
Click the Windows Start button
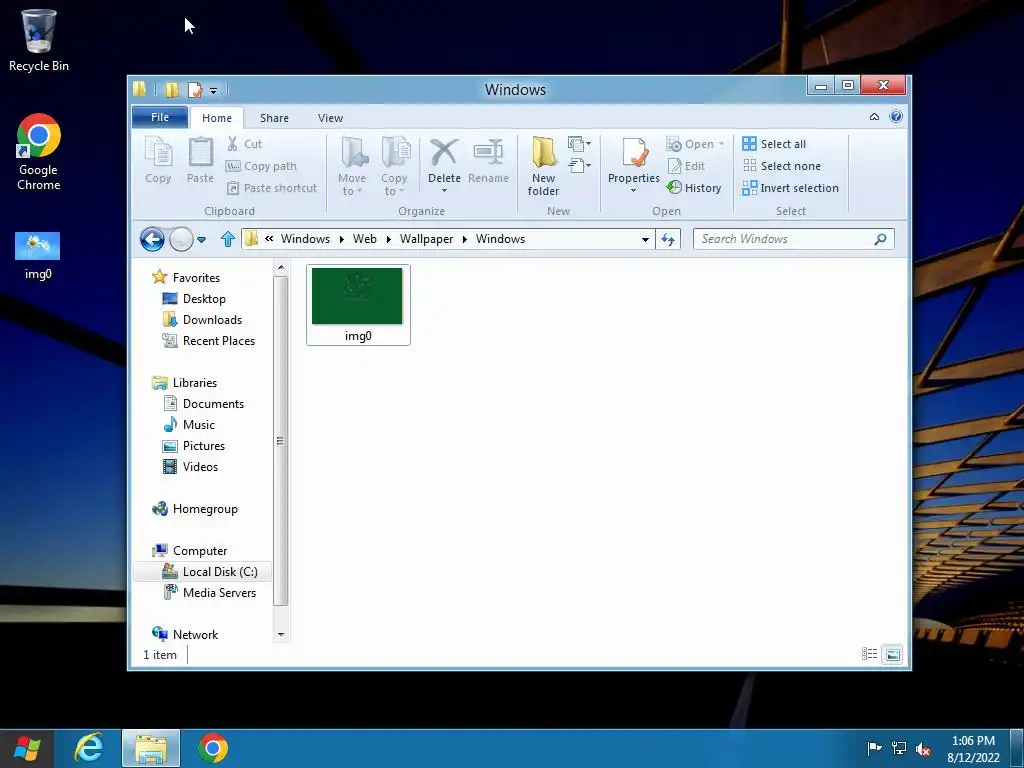(x=27, y=748)
